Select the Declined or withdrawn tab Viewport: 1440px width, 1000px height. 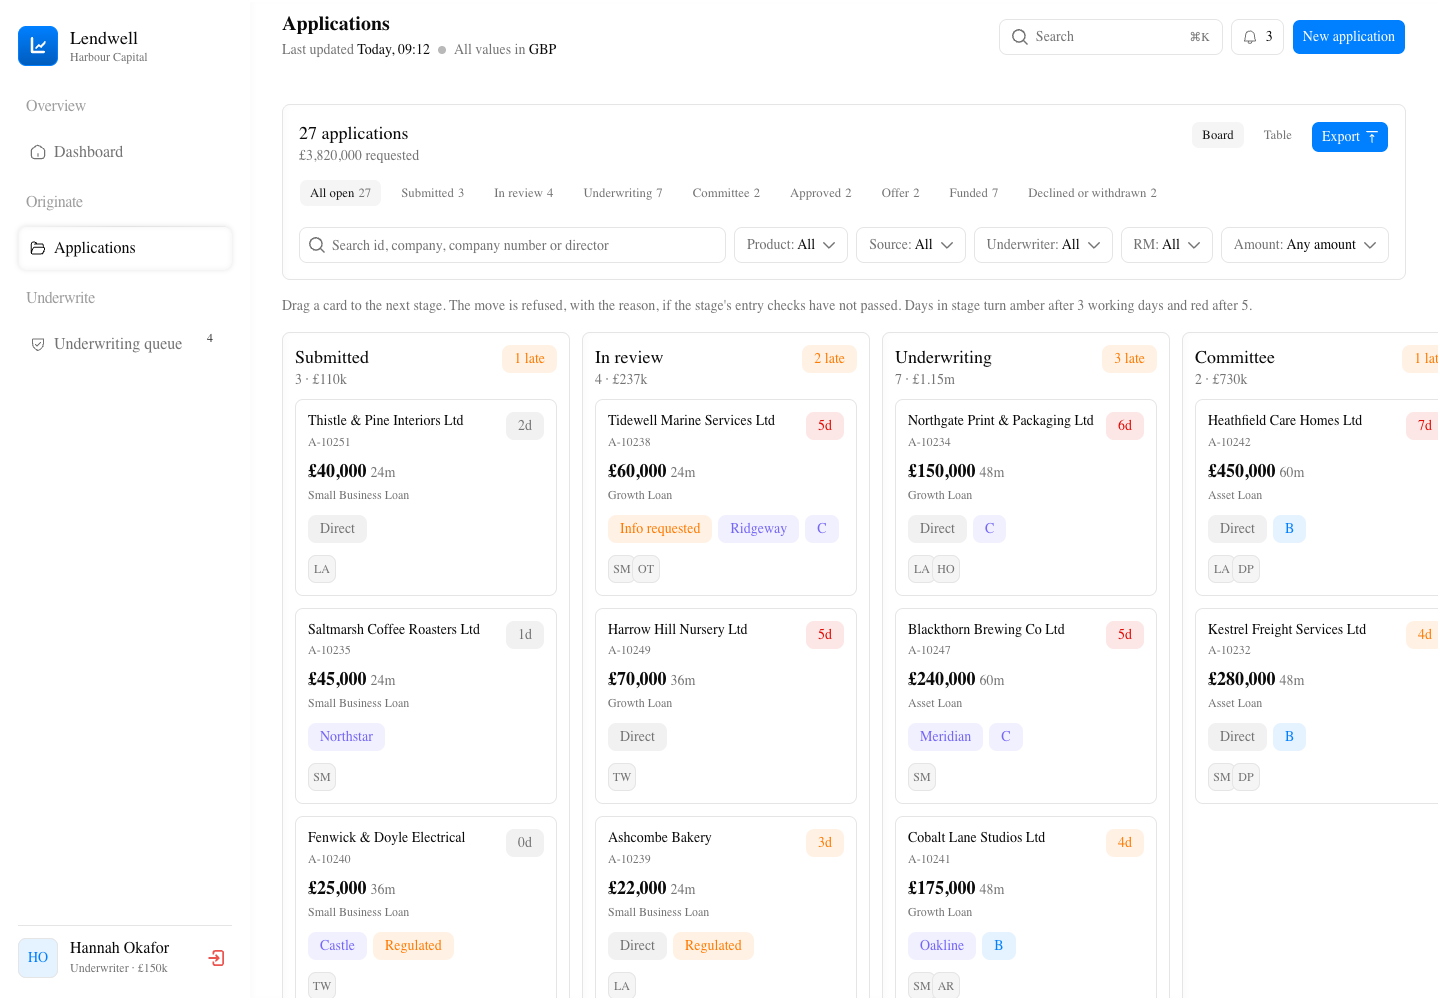(1092, 193)
